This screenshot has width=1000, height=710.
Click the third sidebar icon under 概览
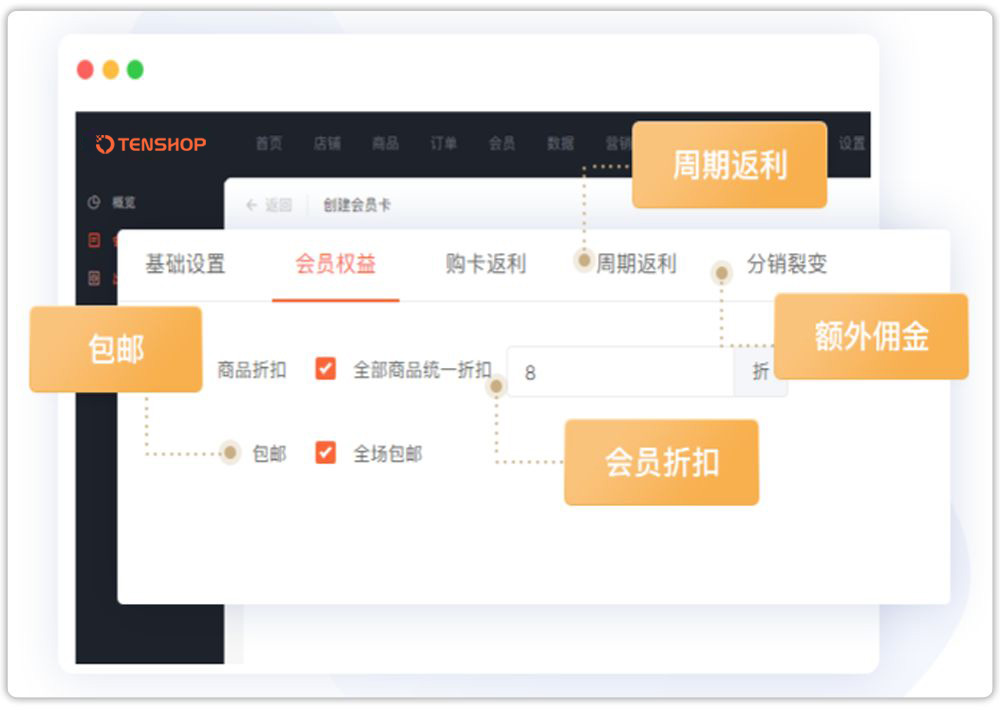94,278
